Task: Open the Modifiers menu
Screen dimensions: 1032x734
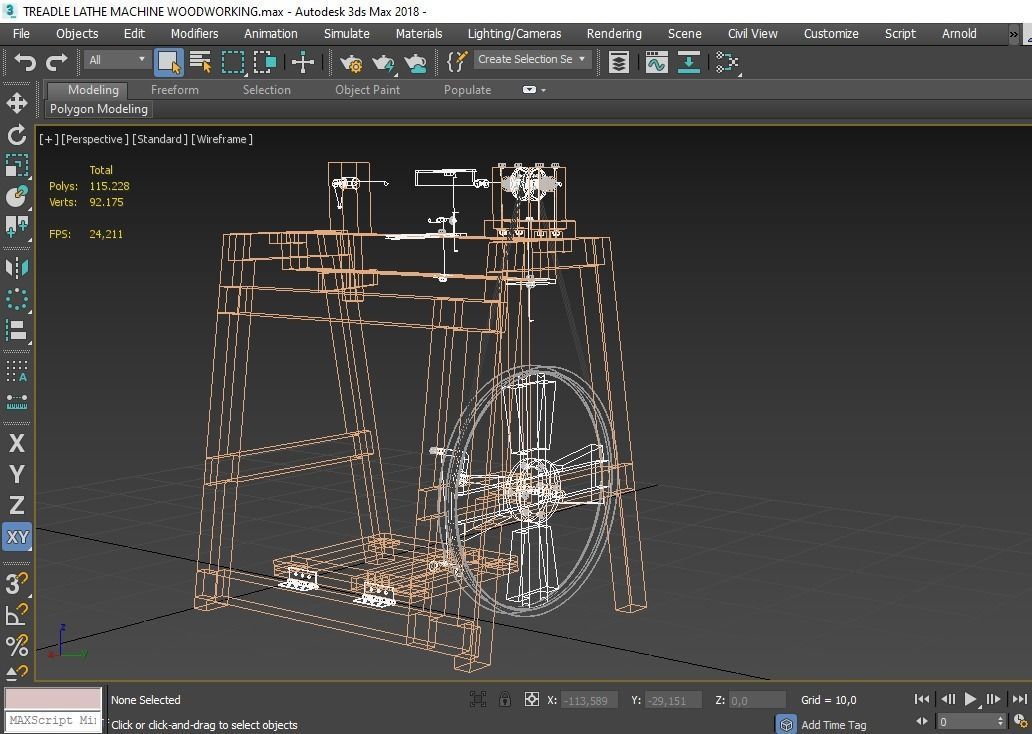Action: pos(194,34)
